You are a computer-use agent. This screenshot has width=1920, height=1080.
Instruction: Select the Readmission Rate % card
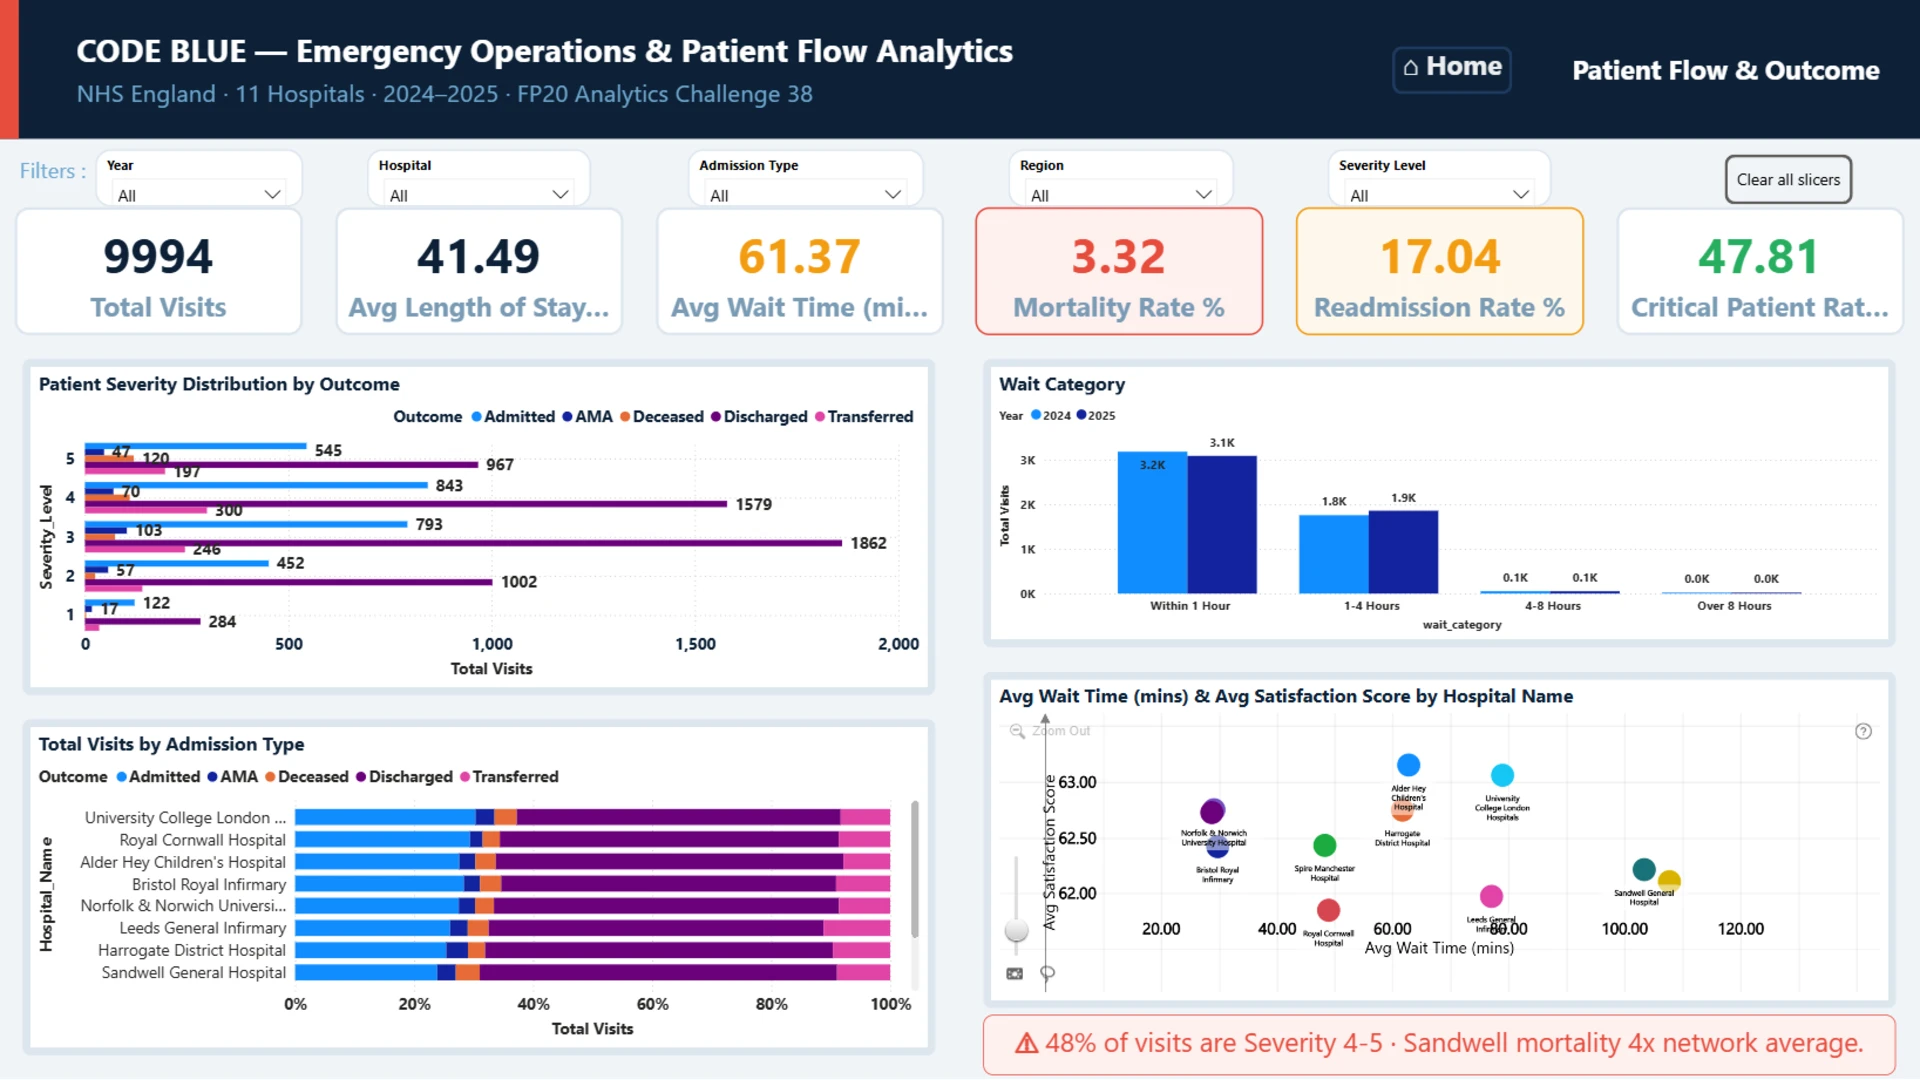[x=1439, y=271]
